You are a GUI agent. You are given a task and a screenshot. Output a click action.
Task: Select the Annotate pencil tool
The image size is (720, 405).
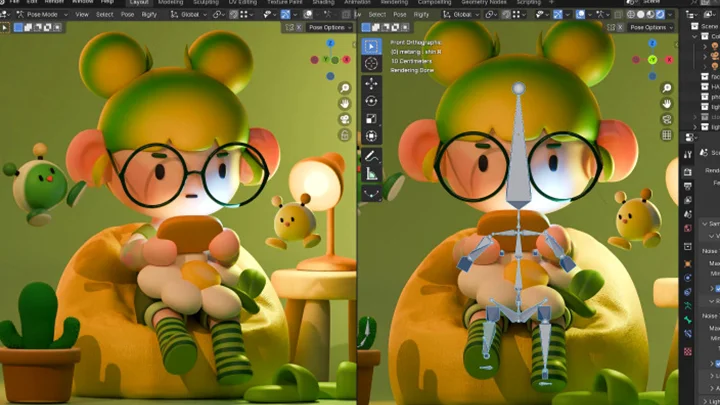click(371, 157)
